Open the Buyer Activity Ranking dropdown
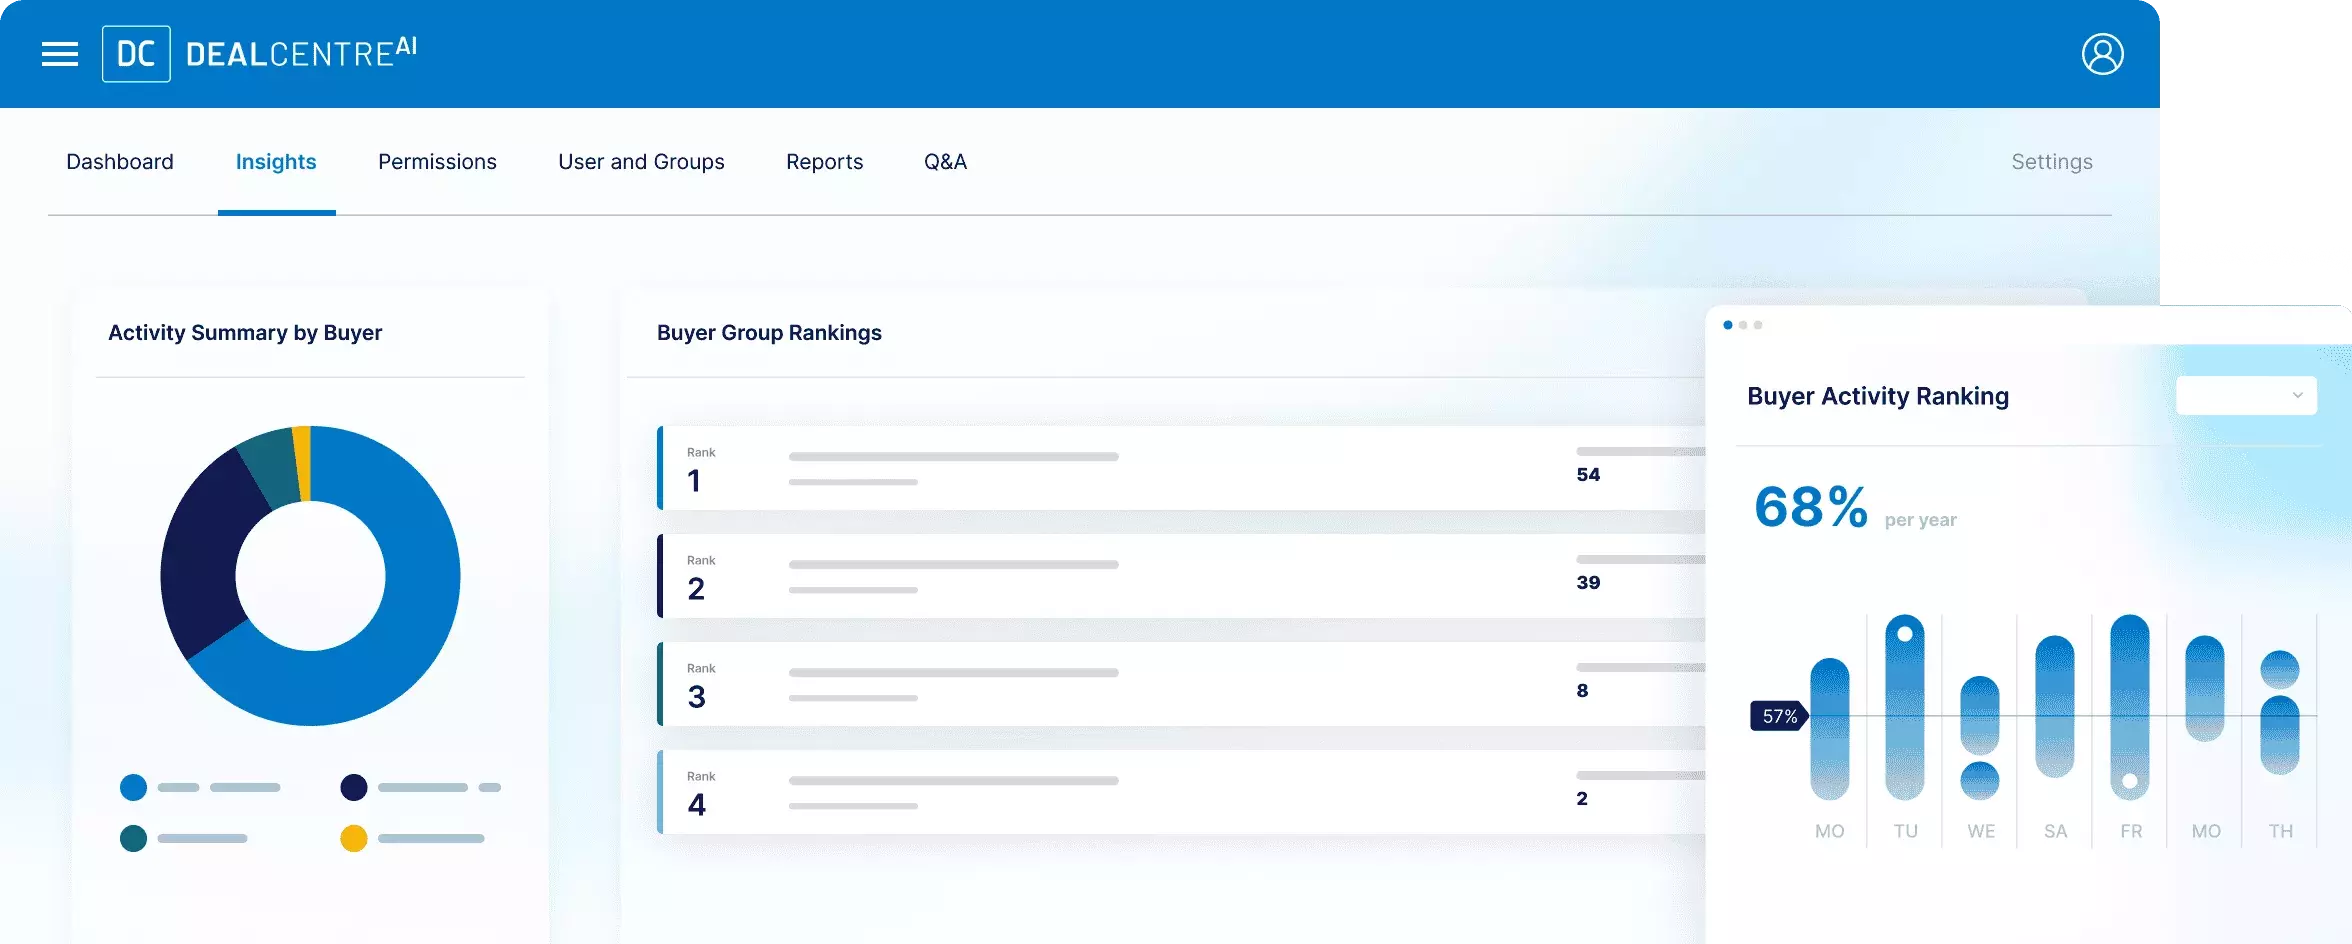2352x944 pixels. tap(2246, 395)
